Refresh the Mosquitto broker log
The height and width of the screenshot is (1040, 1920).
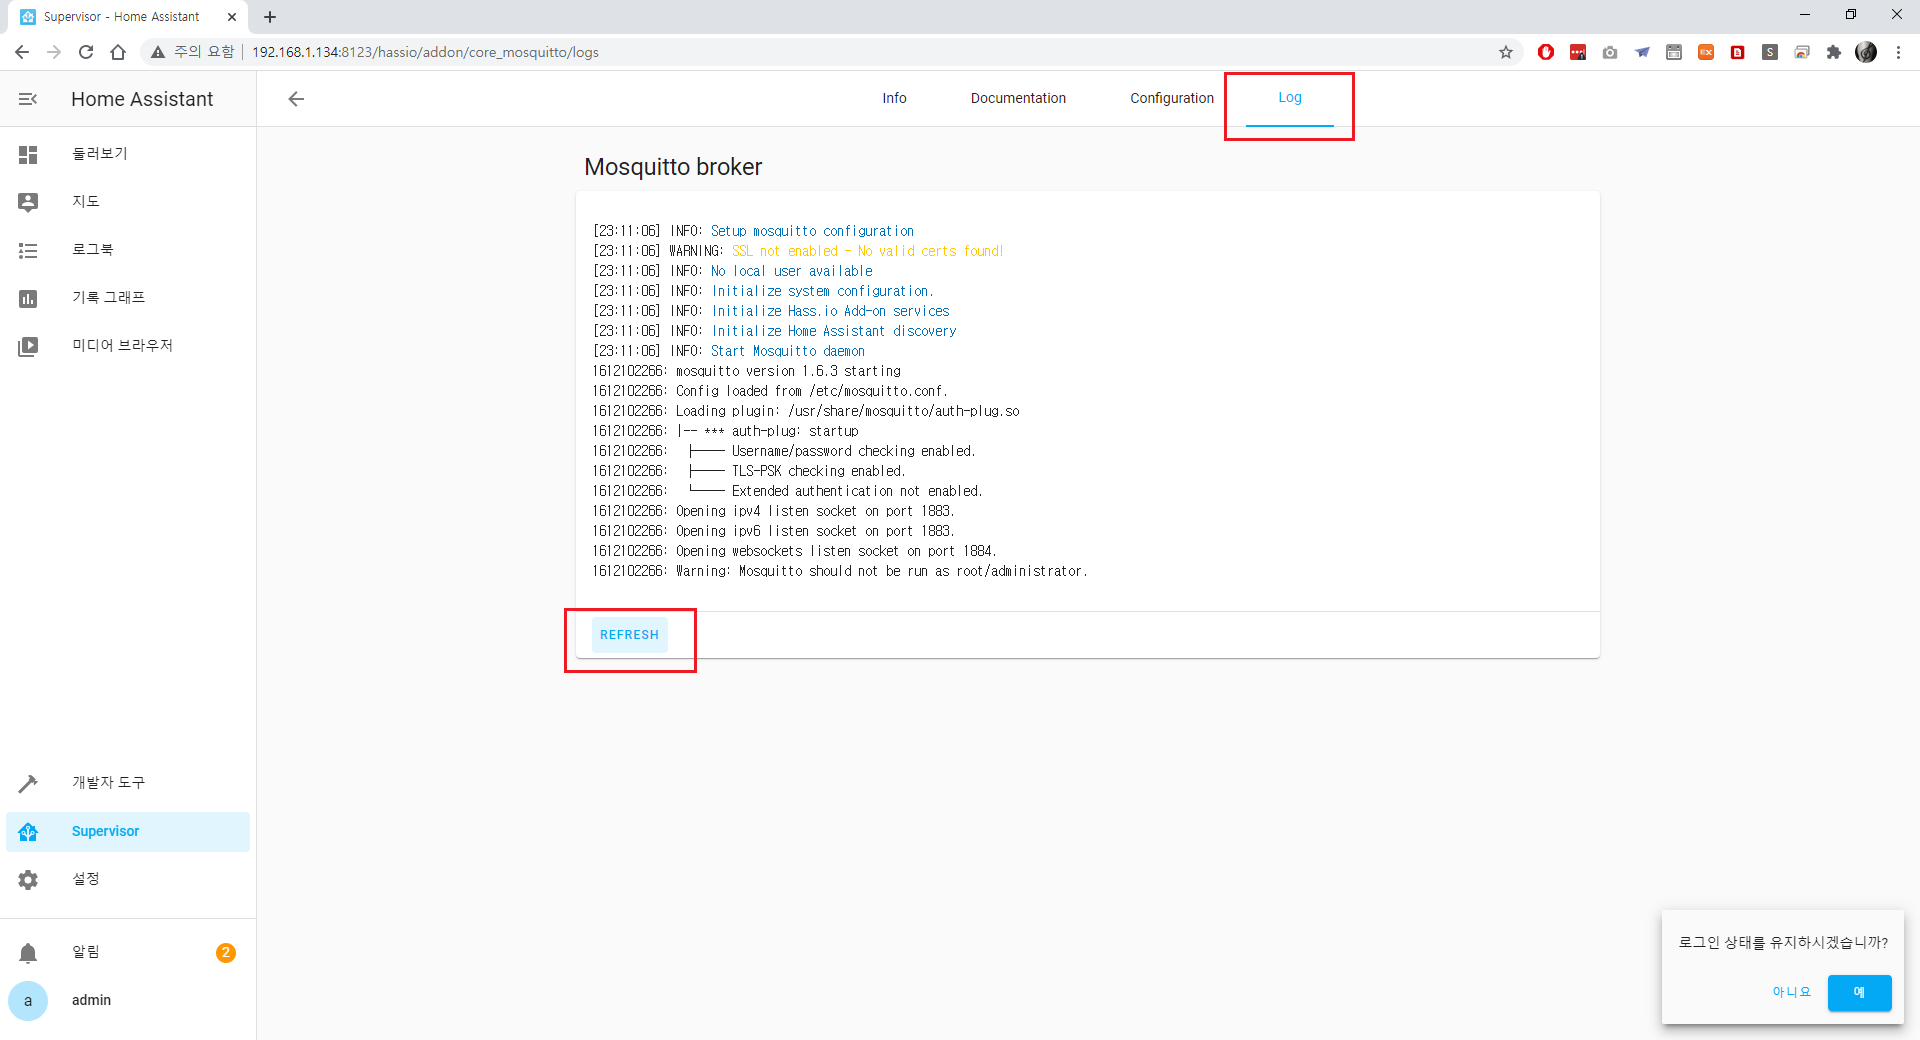(x=630, y=635)
